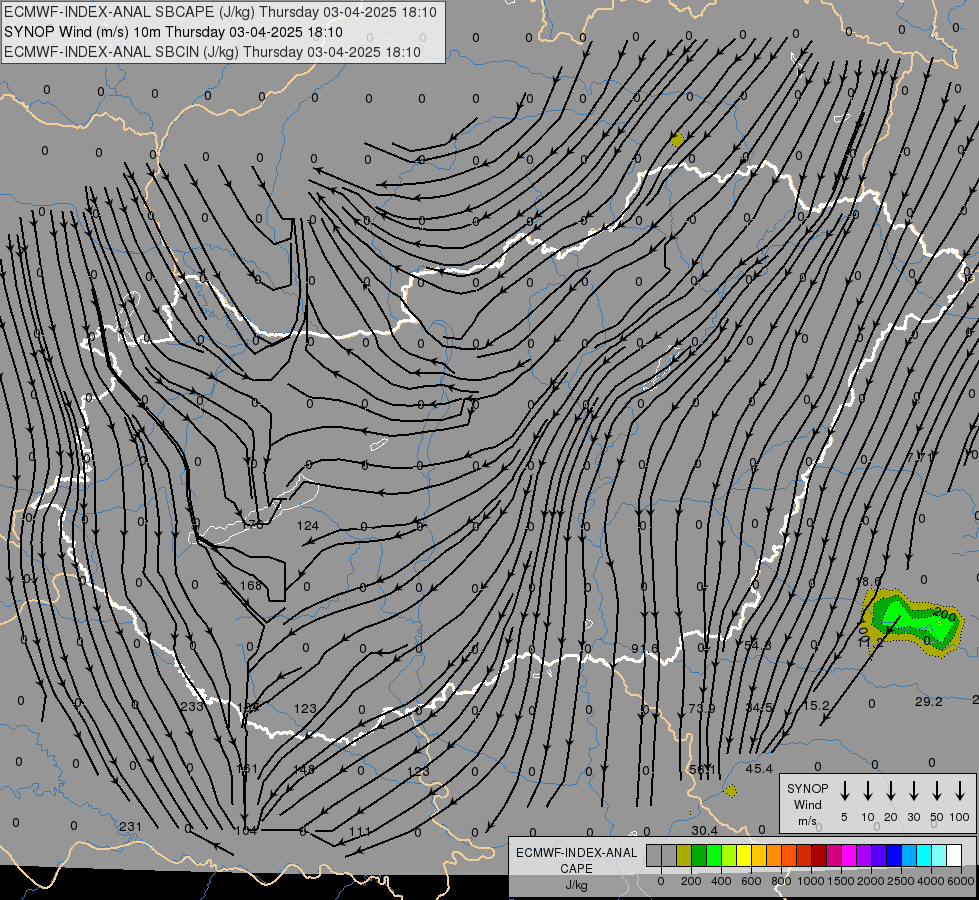Click the 400 tick on CAPE scale
Viewport: 979px width, 900px height.
coord(721,881)
